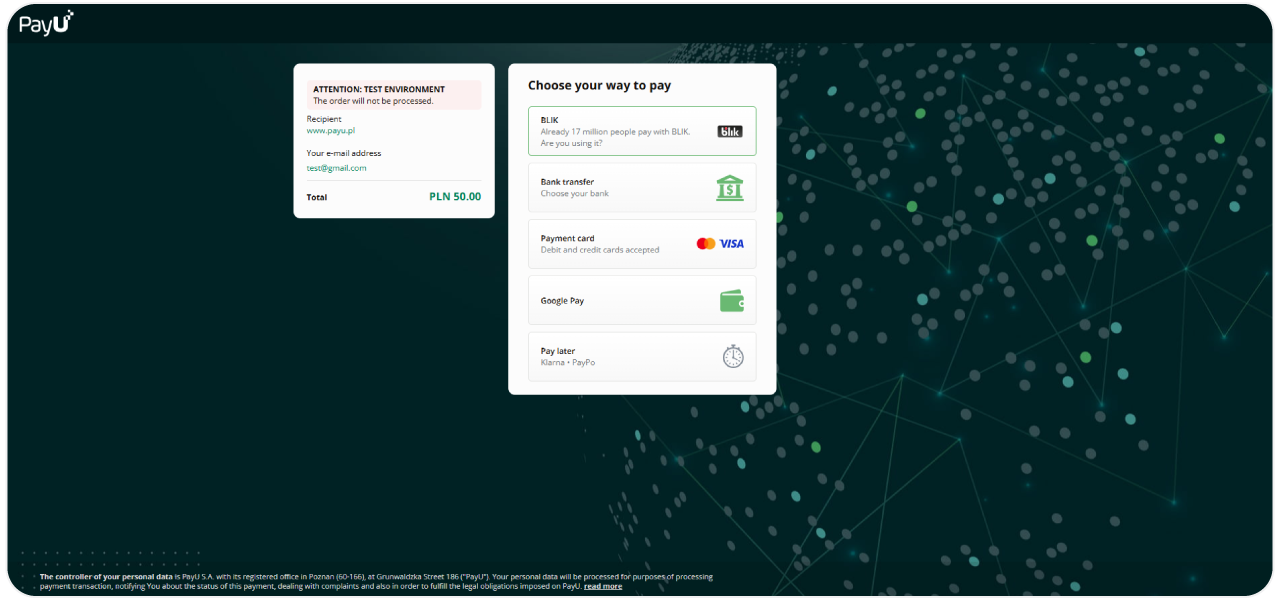Click the "Klarna • PayPo" subtitle
This screenshot has height=600, width=1280.
coord(568,362)
